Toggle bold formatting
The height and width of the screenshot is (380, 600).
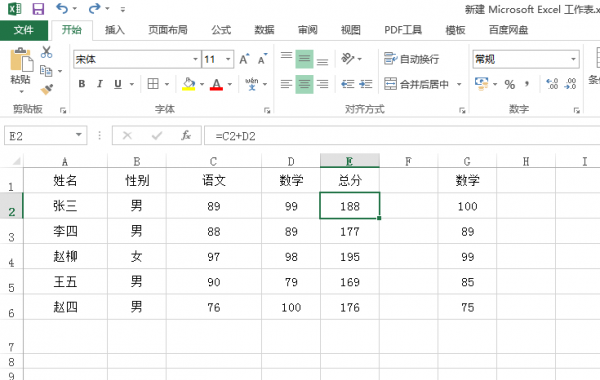click(82, 84)
